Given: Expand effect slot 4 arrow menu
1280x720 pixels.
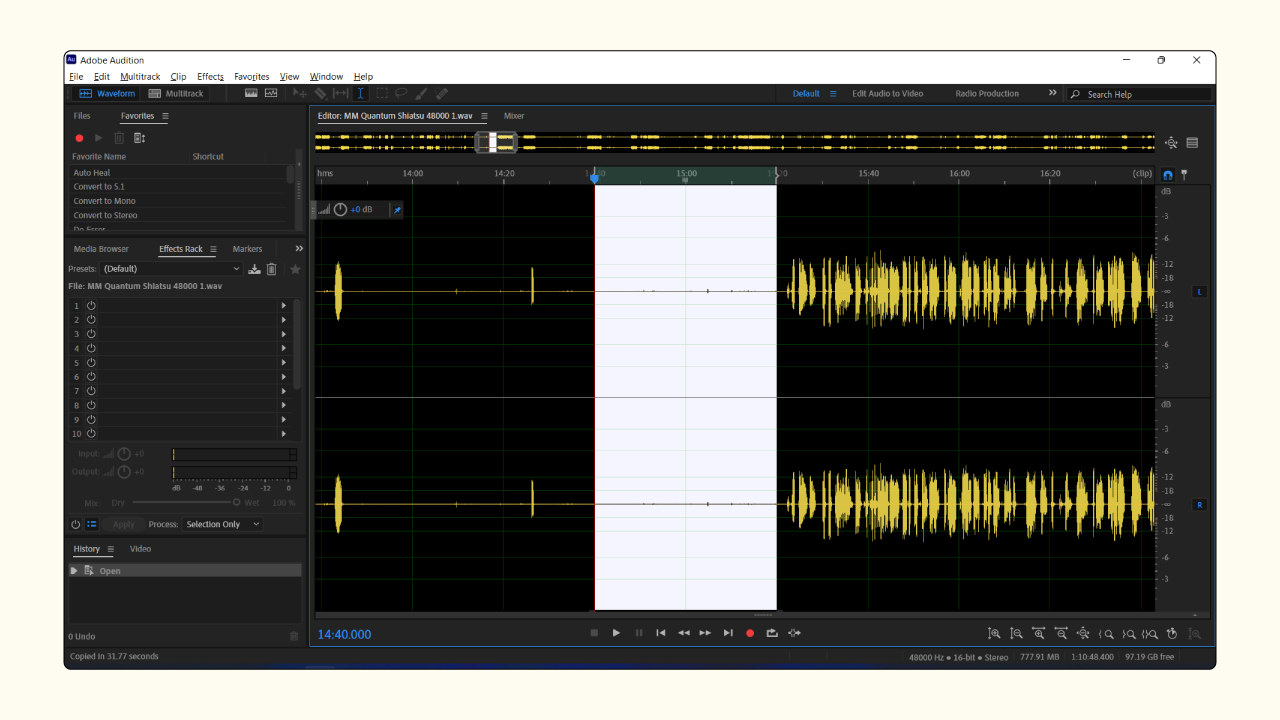Looking at the screenshot, I should (x=283, y=348).
